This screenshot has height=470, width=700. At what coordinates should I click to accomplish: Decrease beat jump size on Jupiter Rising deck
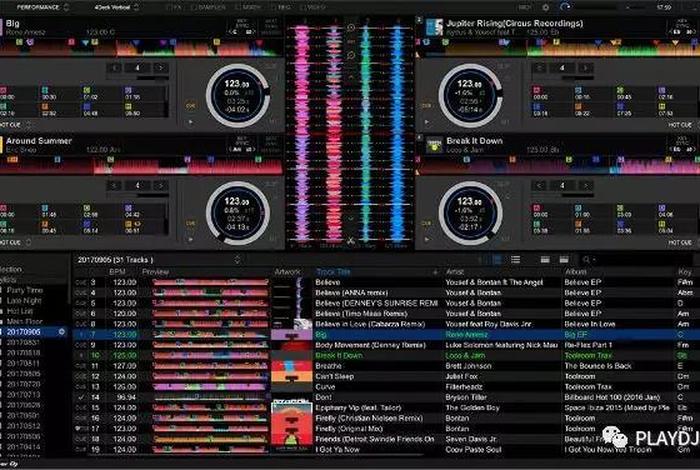click(x=539, y=68)
